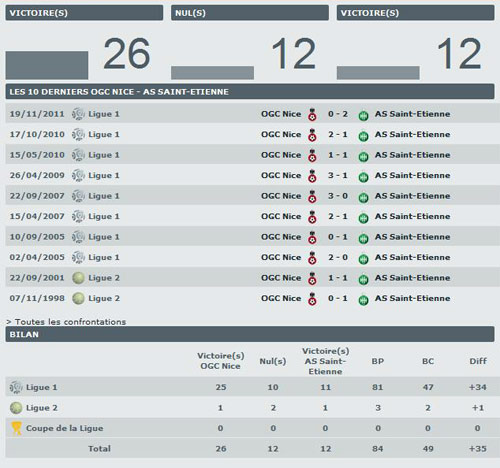The height and width of the screenshot is (468, 500).
Task: Click the +34 Diff value for Ligue 1
Action: coord(478,387)
